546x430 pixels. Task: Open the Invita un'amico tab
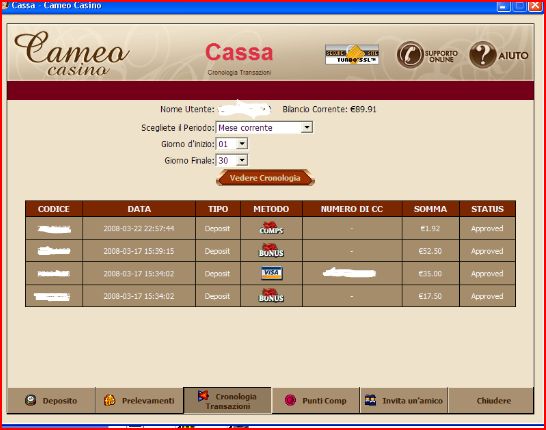pyautogui.click(x=404, y=400)
